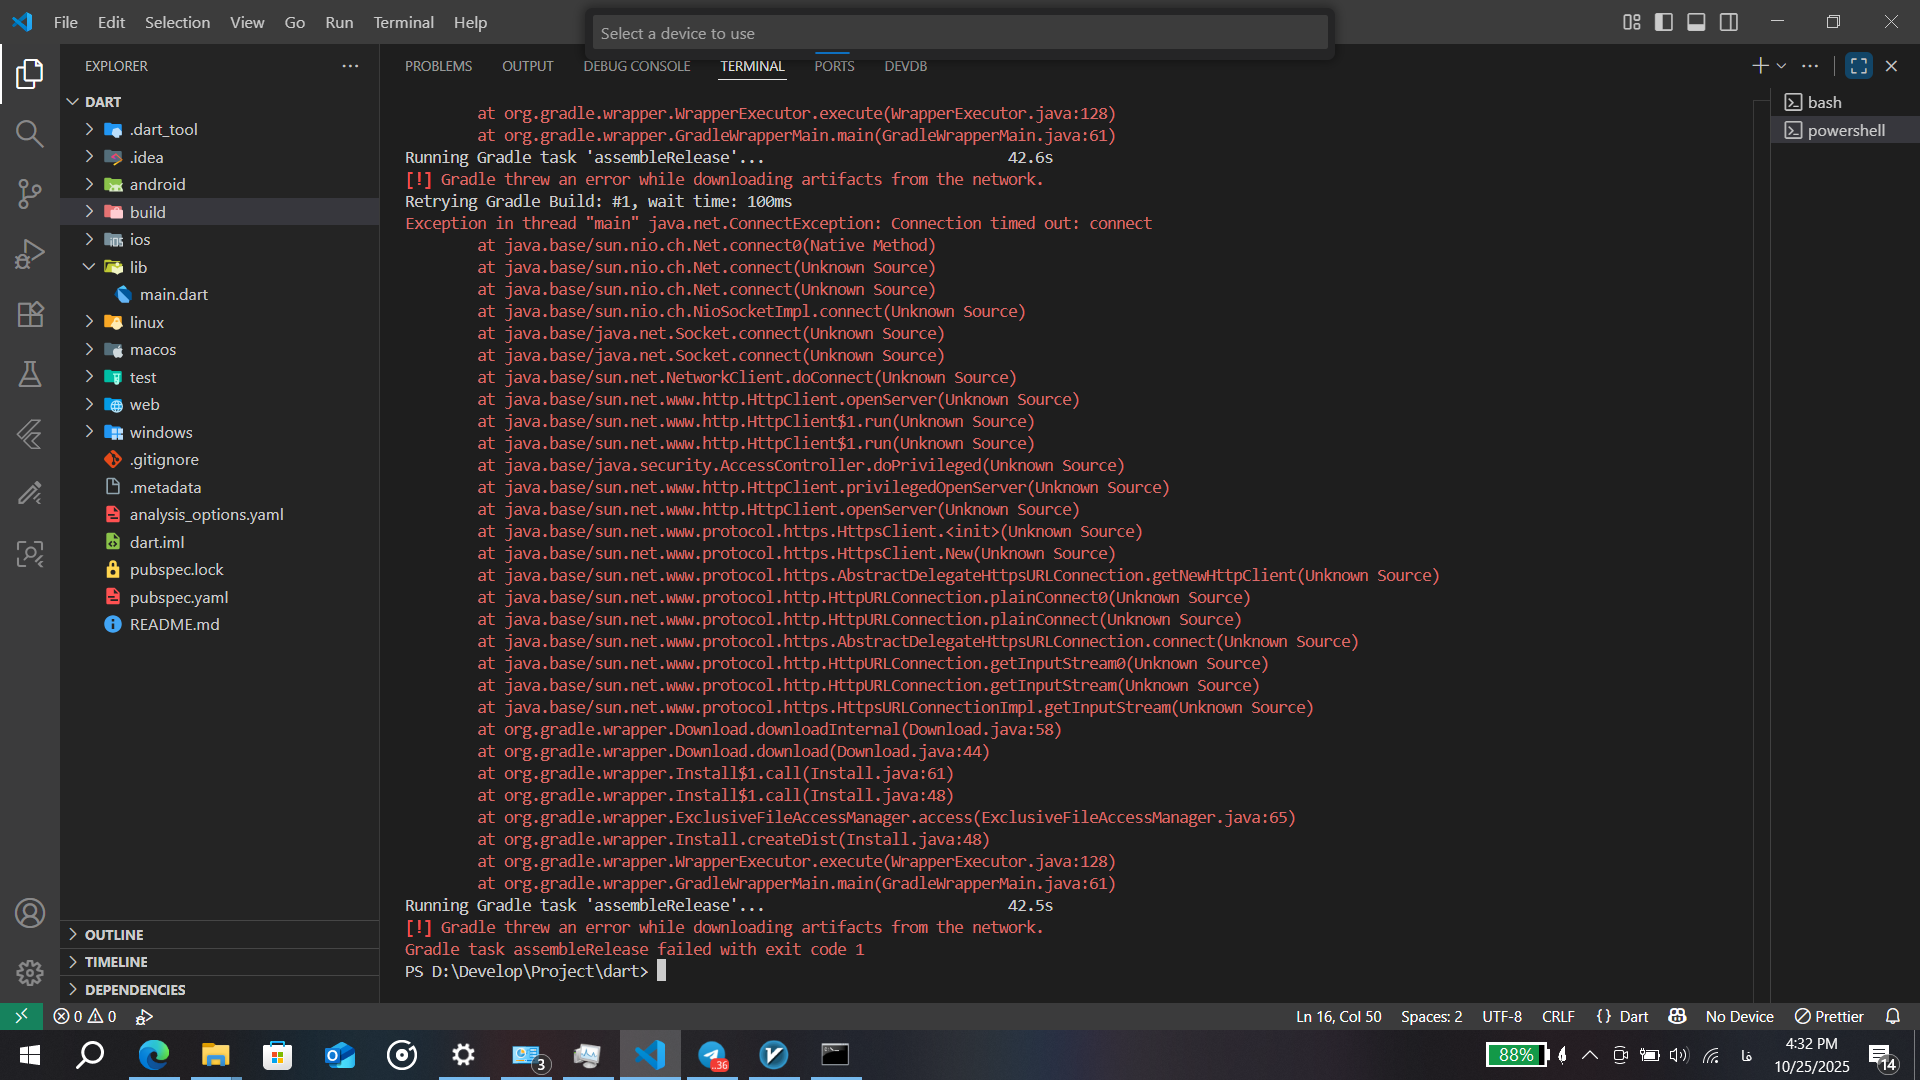Open the Extensions view

pos(30,314)
